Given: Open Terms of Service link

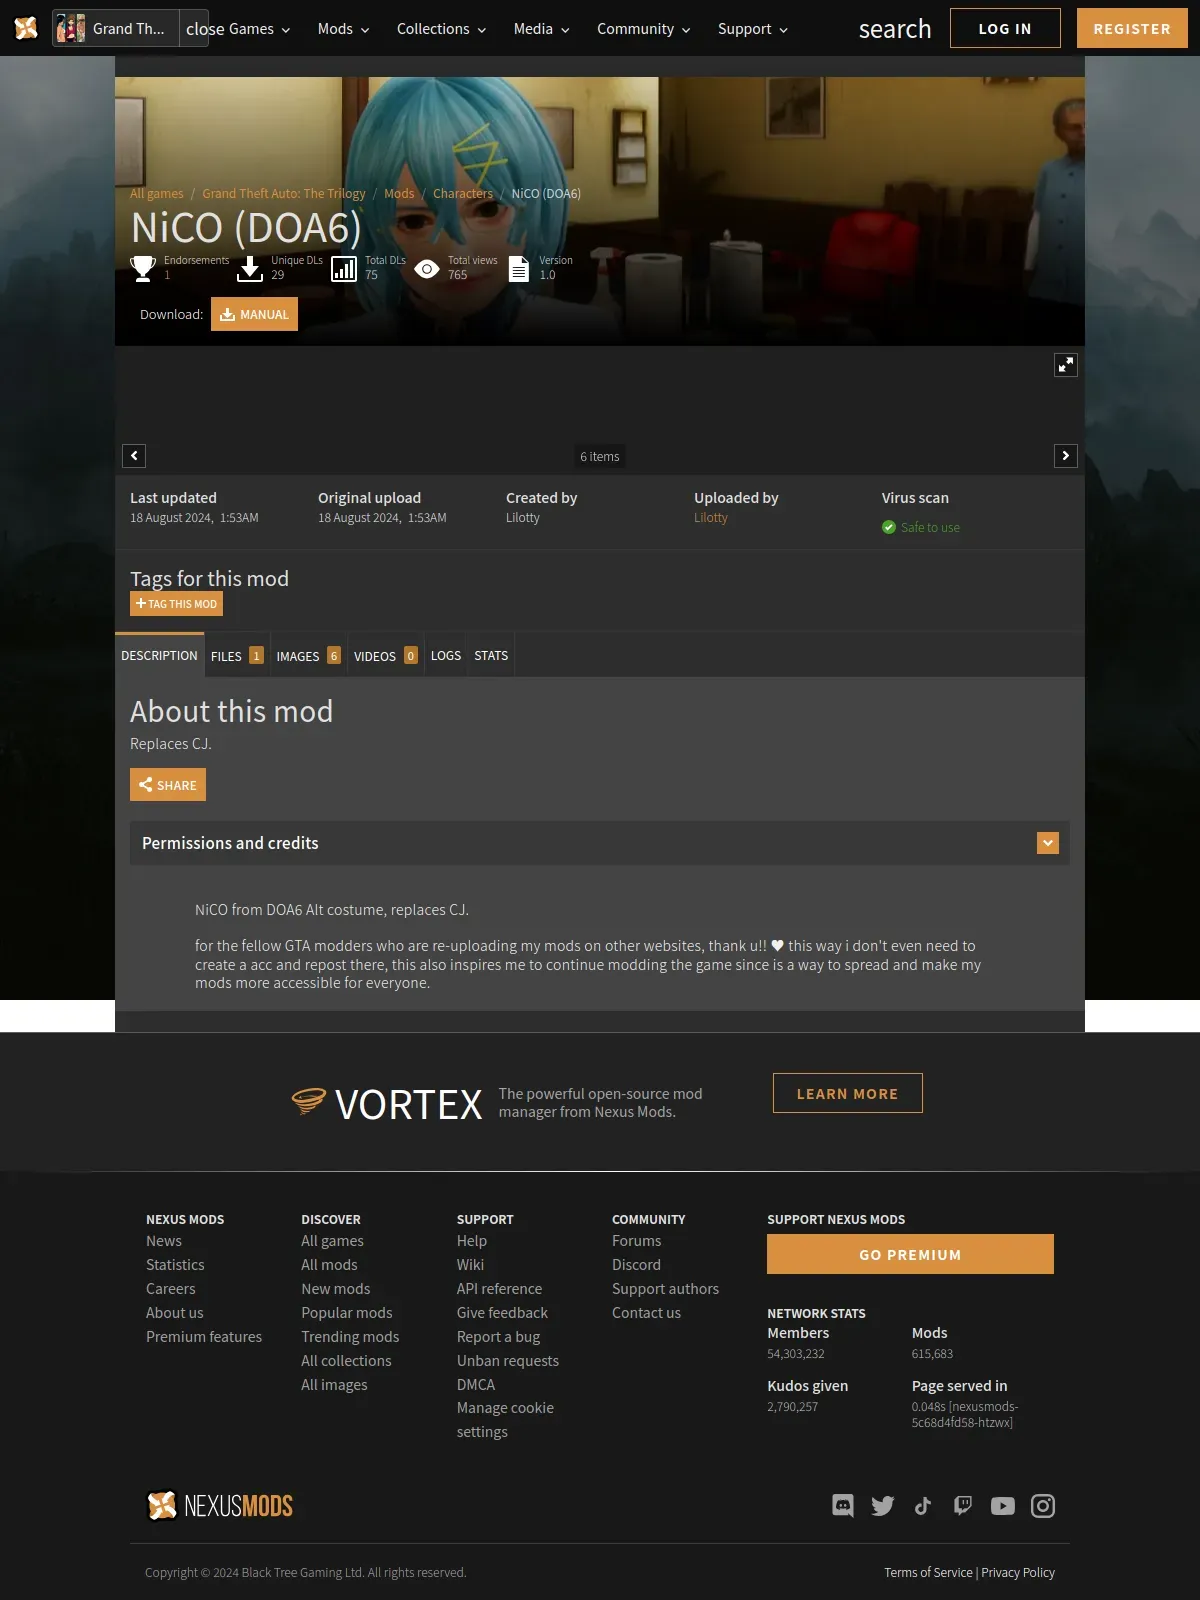Looking at the screenshot, I should tap(928, 1573).
